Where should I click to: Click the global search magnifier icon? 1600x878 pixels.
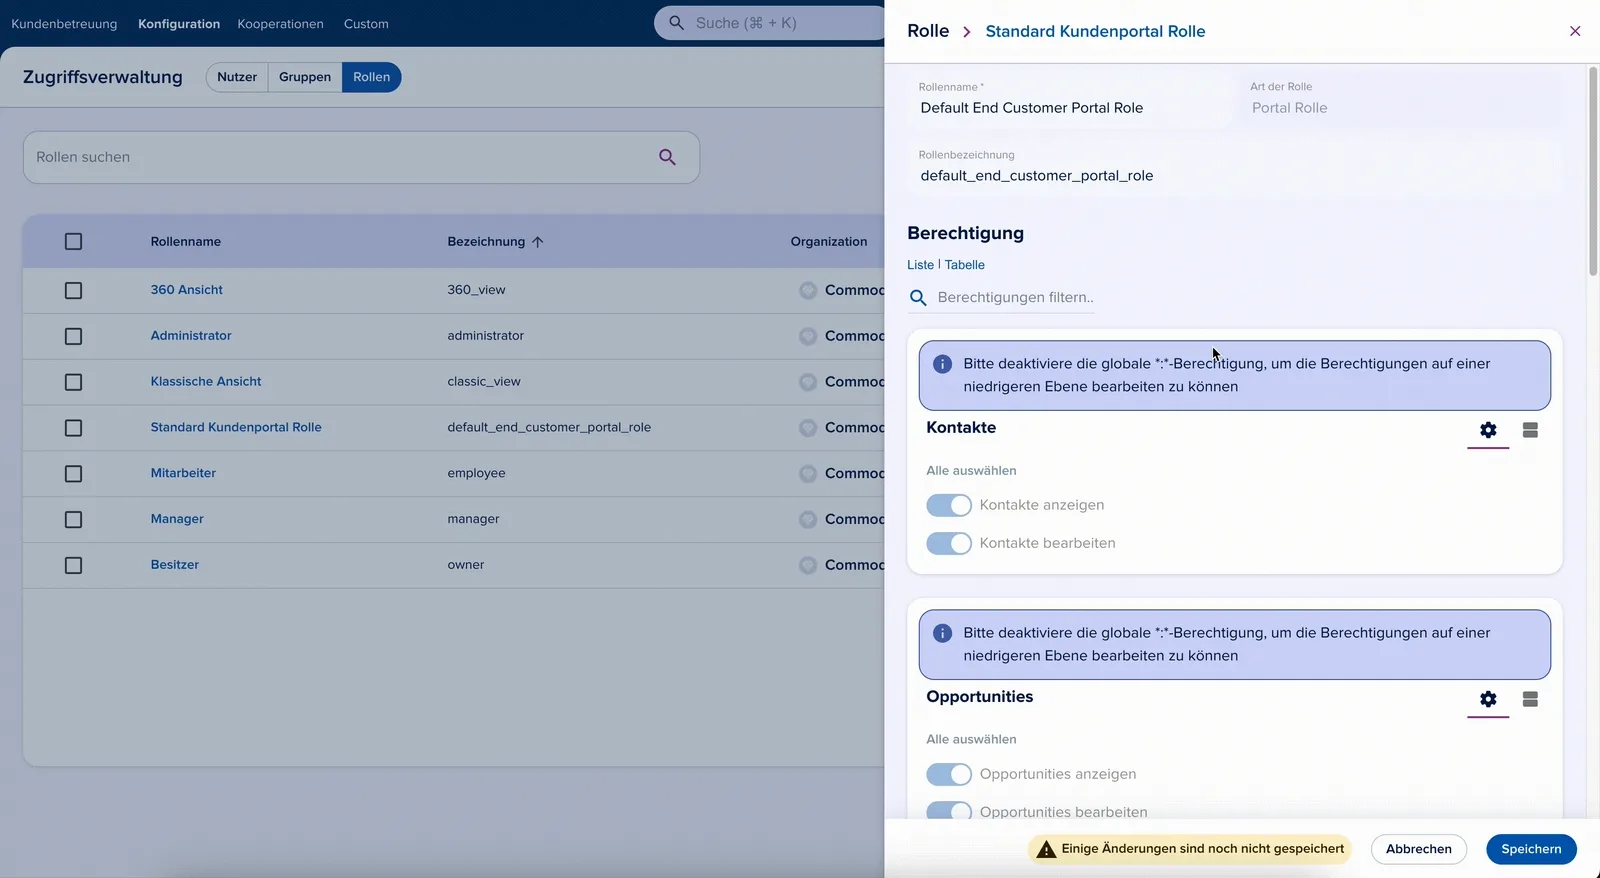[x=677, y=23]
